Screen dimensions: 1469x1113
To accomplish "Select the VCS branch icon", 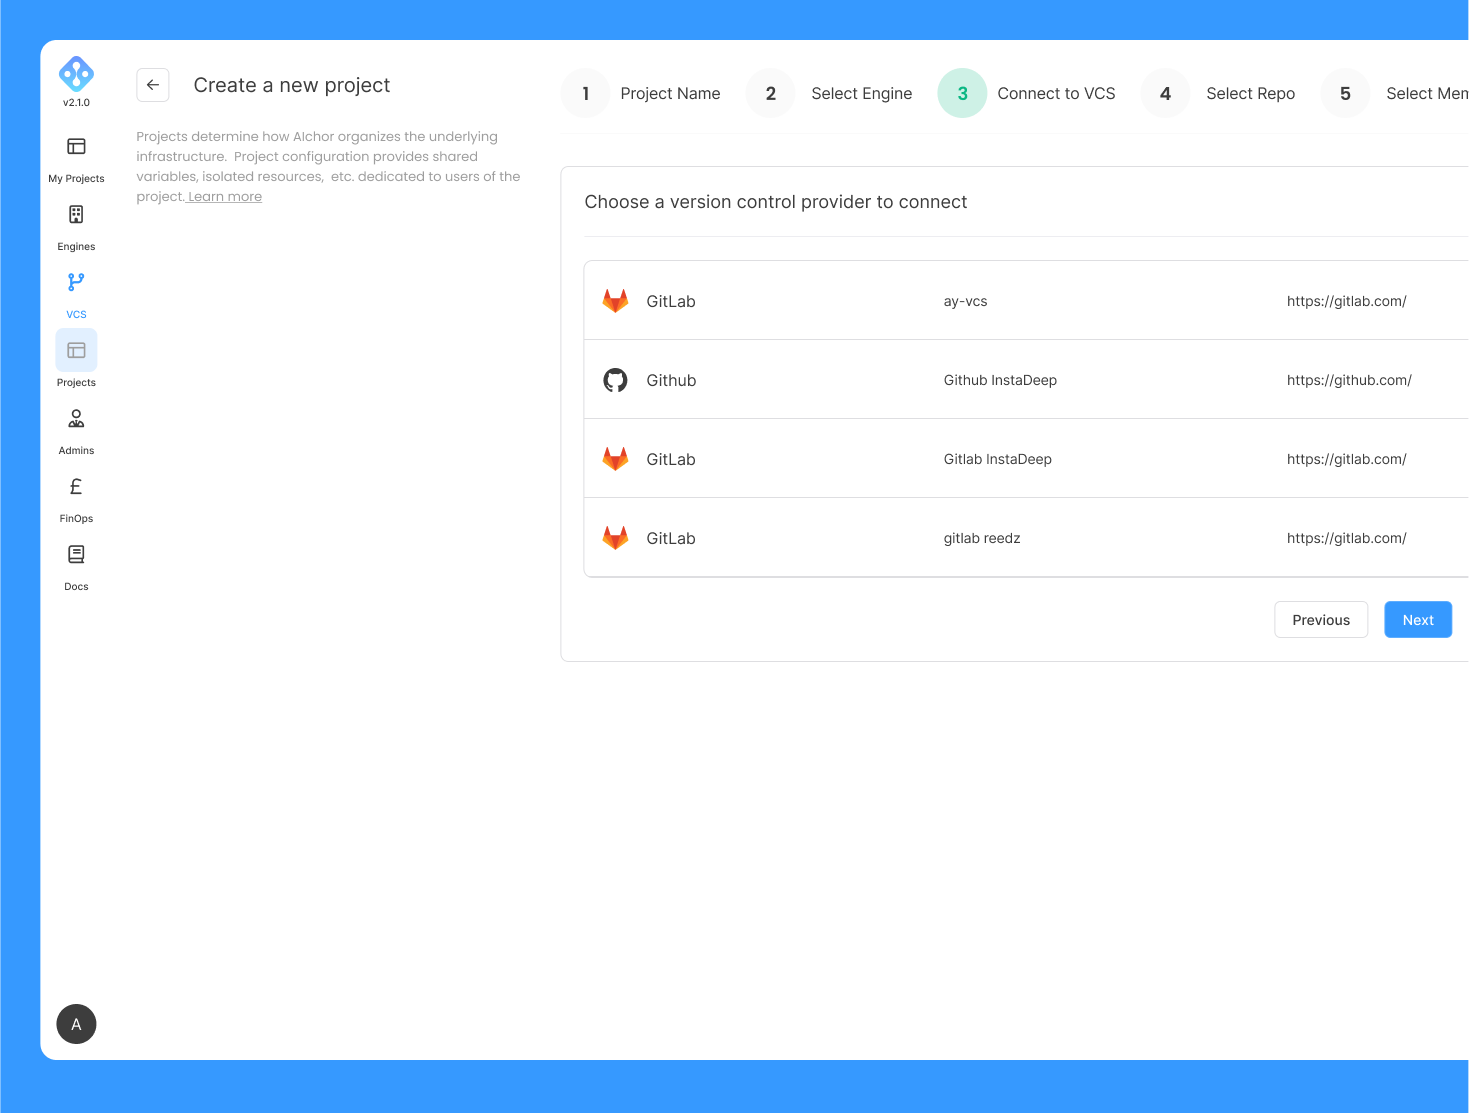I will click(x=76, y=282).
